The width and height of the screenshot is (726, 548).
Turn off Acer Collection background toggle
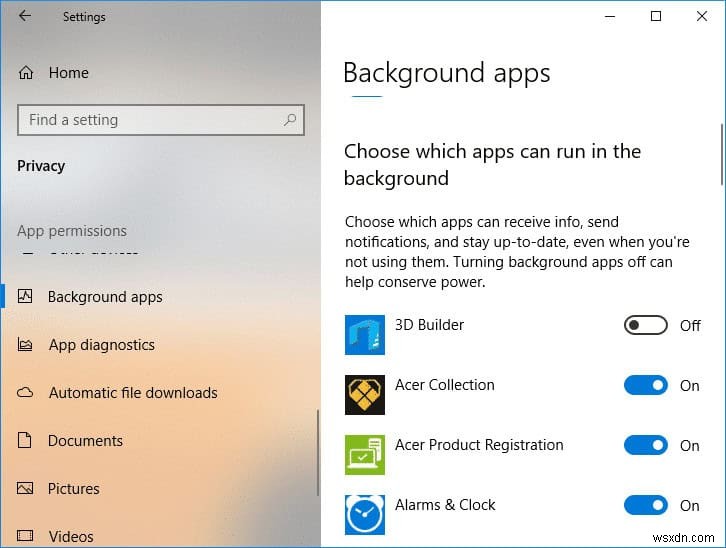click(645, 385)
